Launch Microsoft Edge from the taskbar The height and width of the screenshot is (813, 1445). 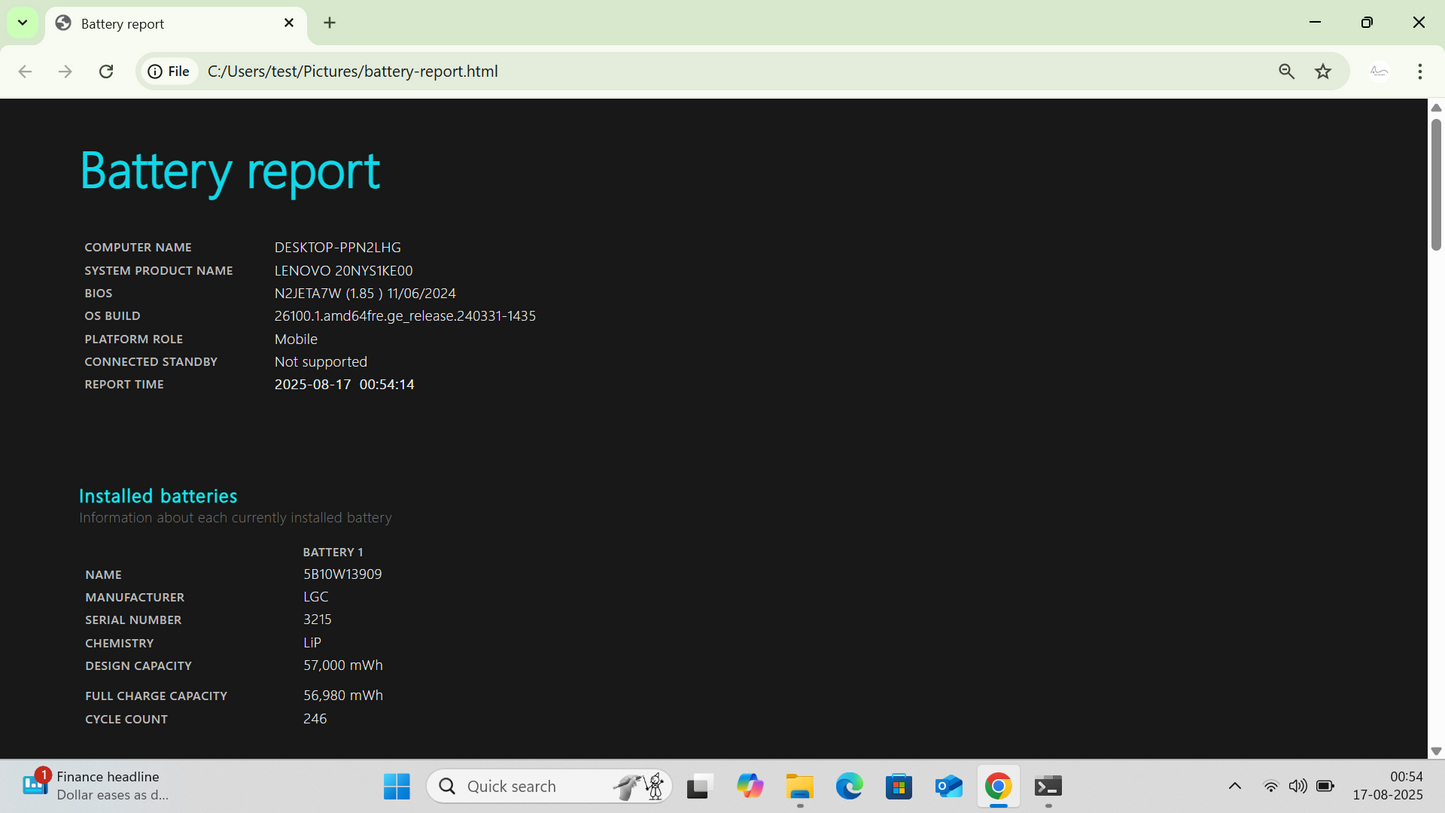(849, 786)
